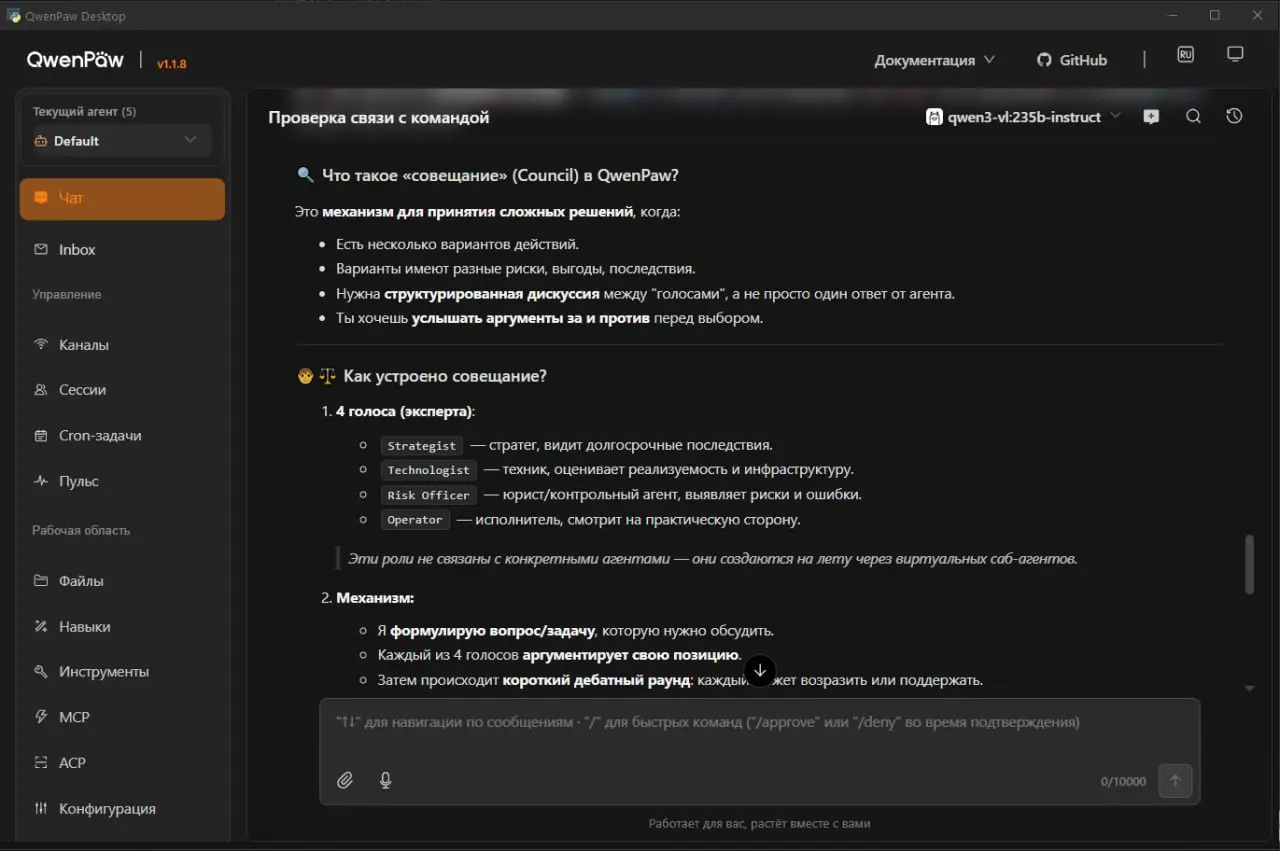This screenshot has height=851, width=1280.
Task: Click the Навыки magic-wand icon
Action: click(41, 627)
